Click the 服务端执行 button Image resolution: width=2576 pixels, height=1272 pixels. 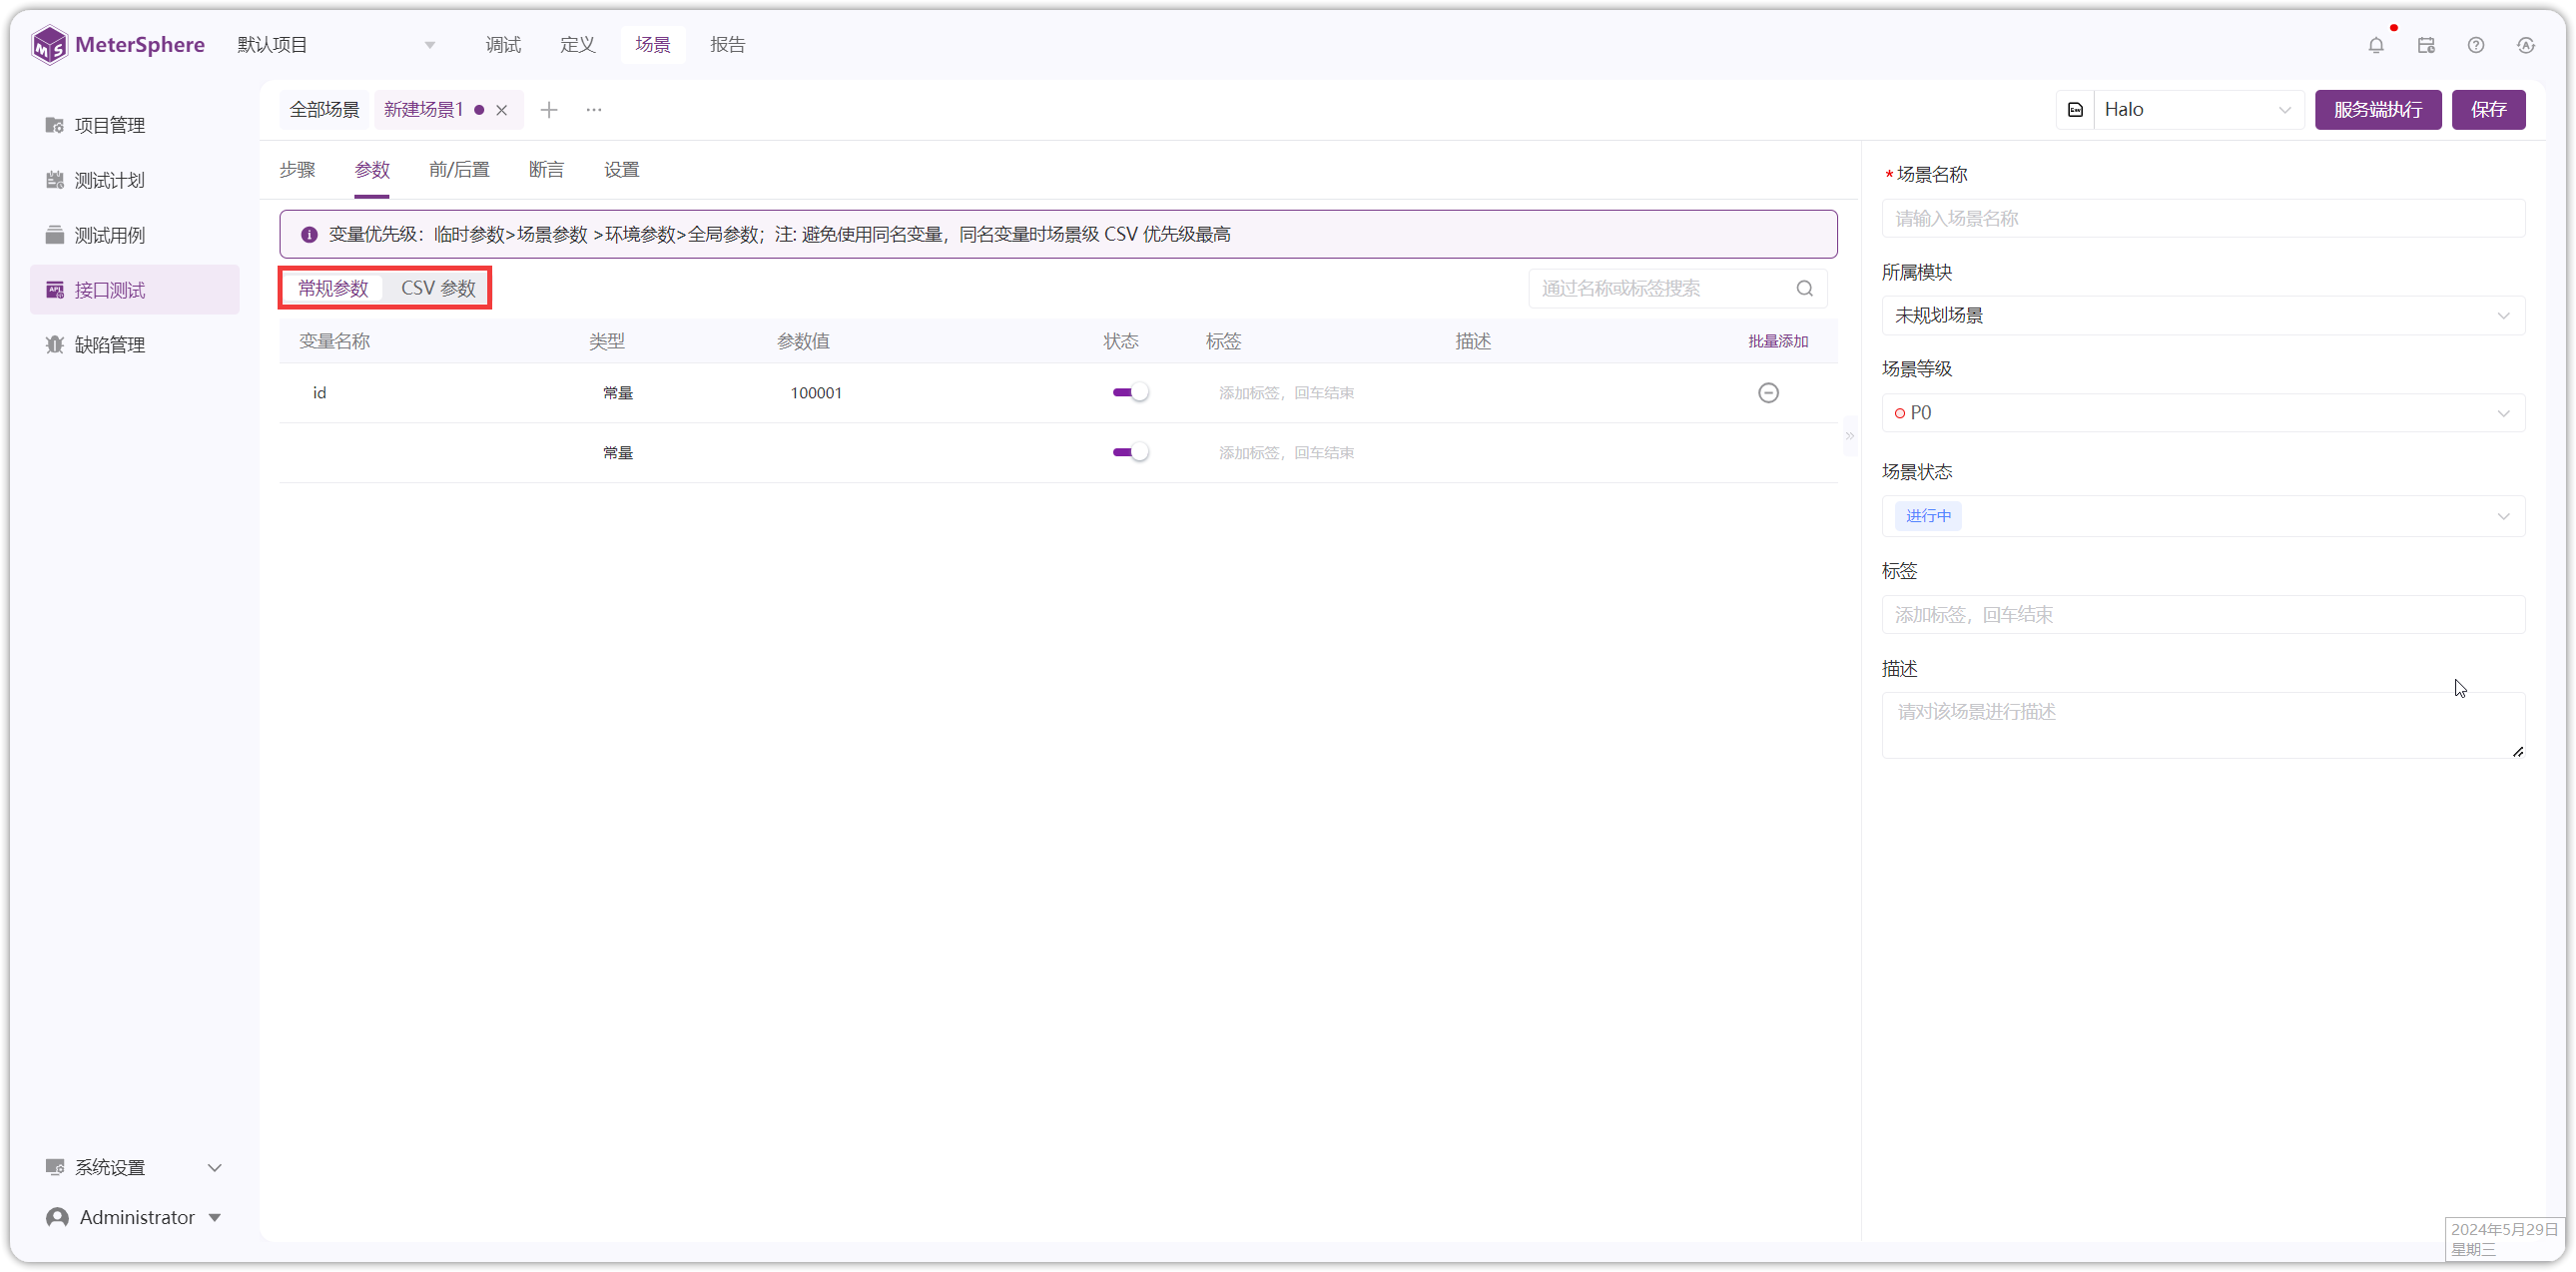(2378, 110)
